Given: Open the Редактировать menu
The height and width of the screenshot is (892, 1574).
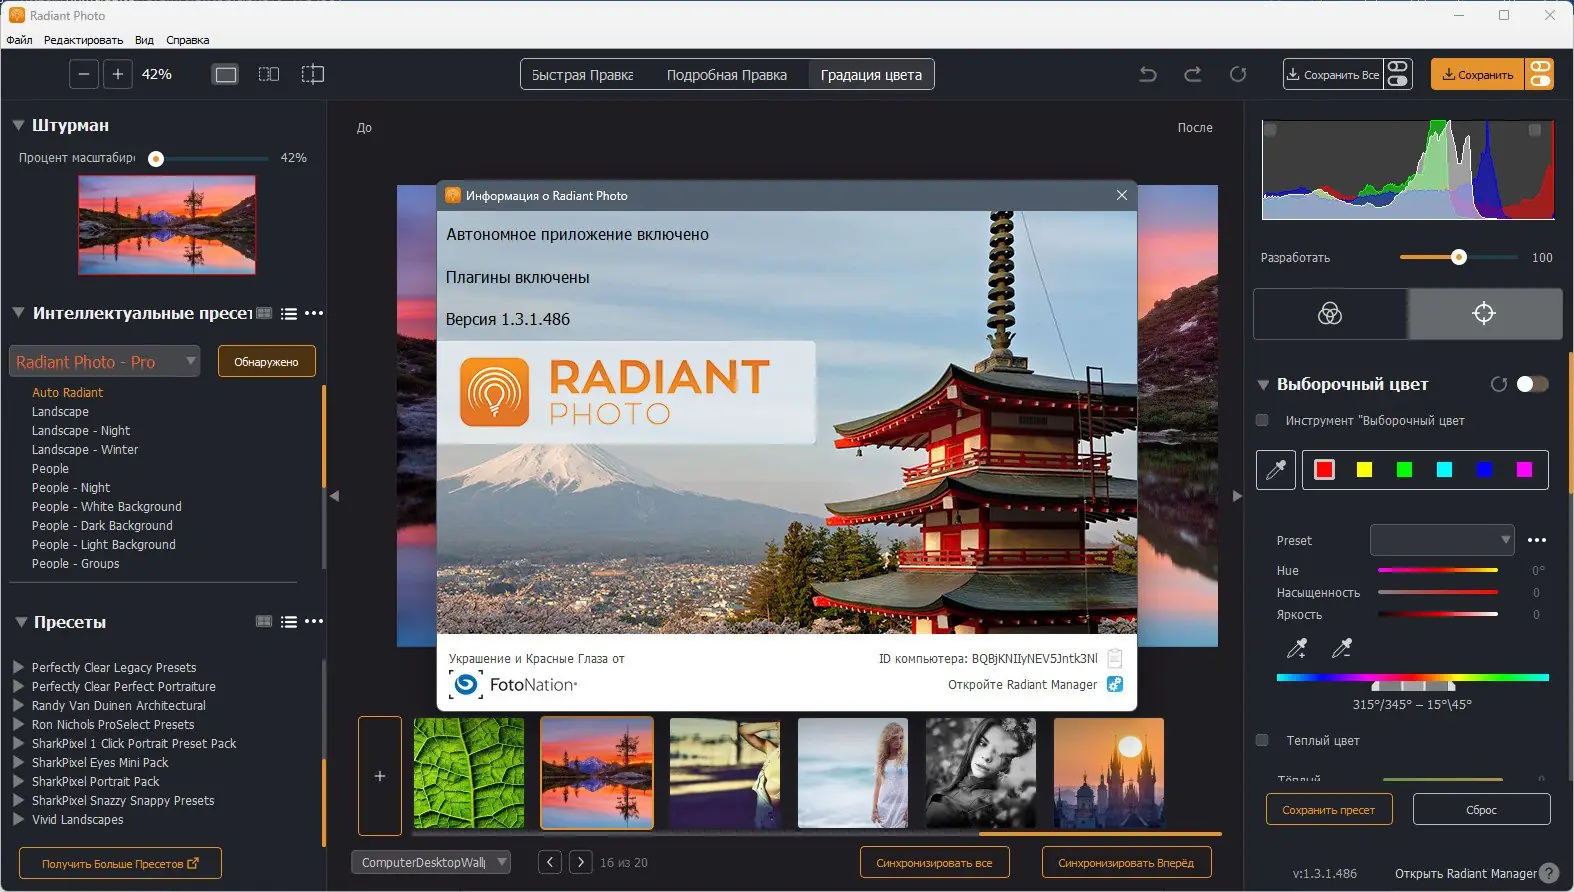Looking at the screenshot, I should click(83, 40).
